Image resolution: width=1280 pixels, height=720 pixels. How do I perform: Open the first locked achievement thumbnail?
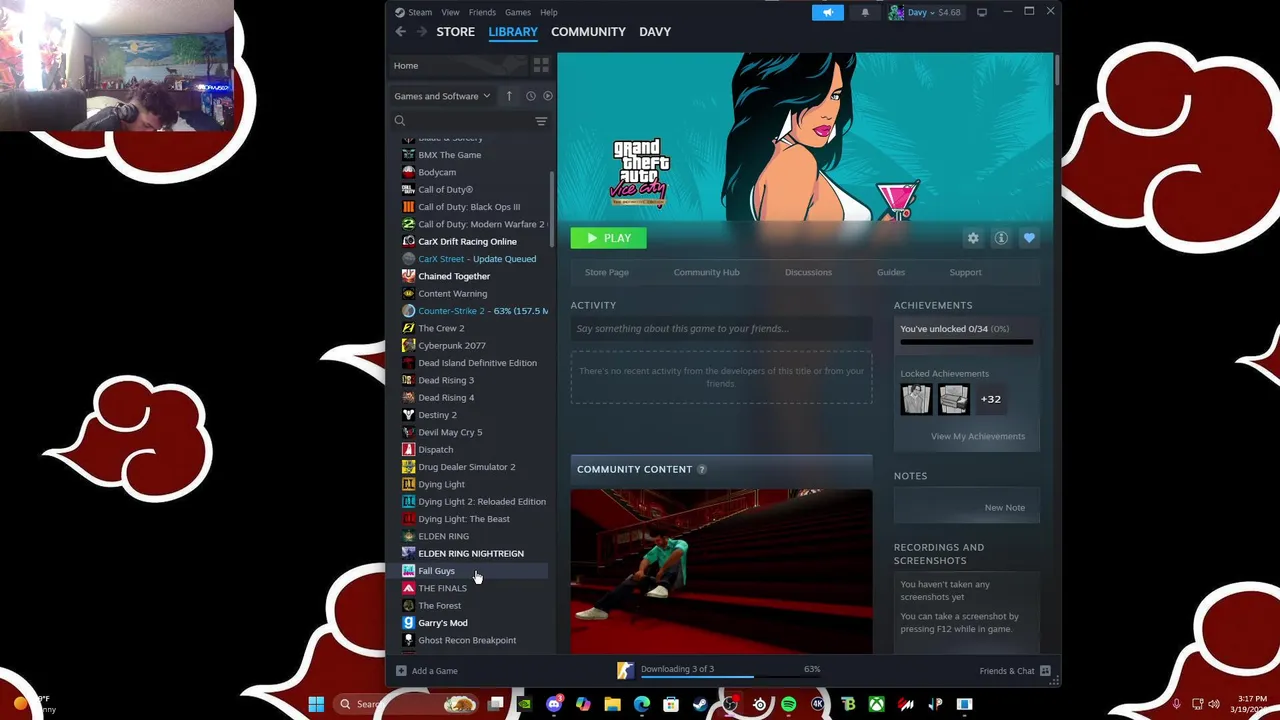click(x=916, y=399)
